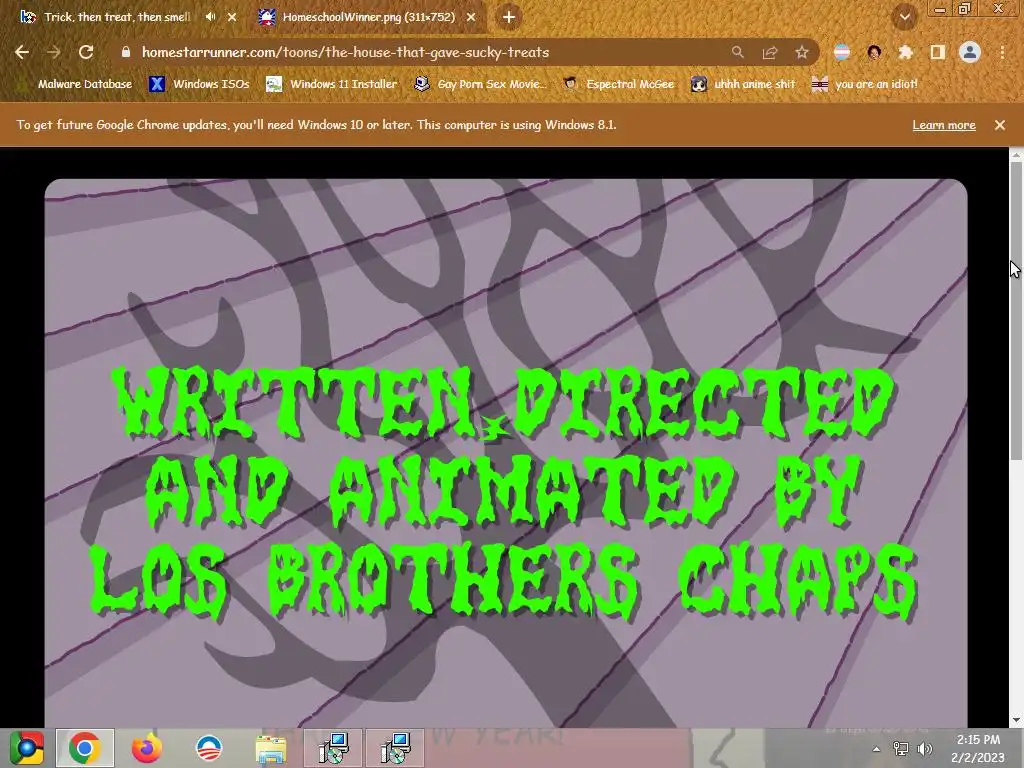Open zoom magnifier icon in address bar
1024x768 pixels.
click(737, 52)
